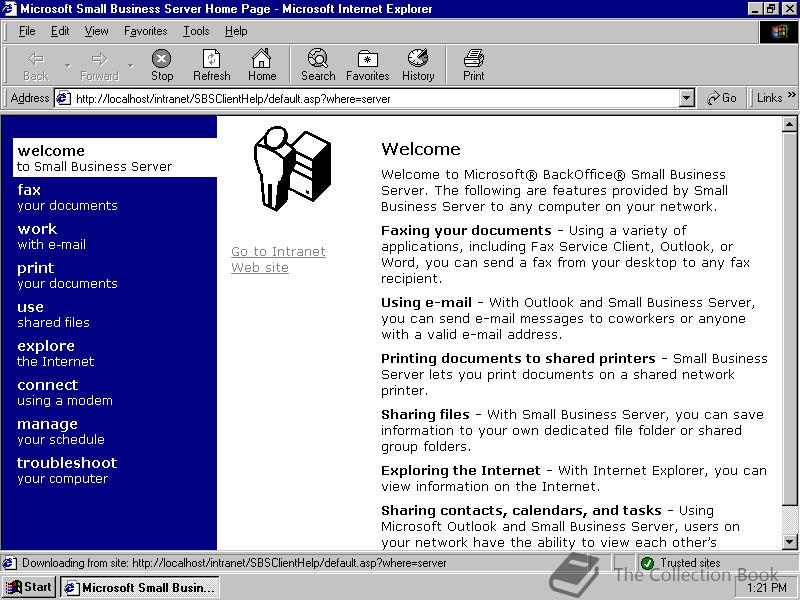800x600 pixels.
Task: Click the Trusted sites checkmark icon
Action: click(647, 563)
